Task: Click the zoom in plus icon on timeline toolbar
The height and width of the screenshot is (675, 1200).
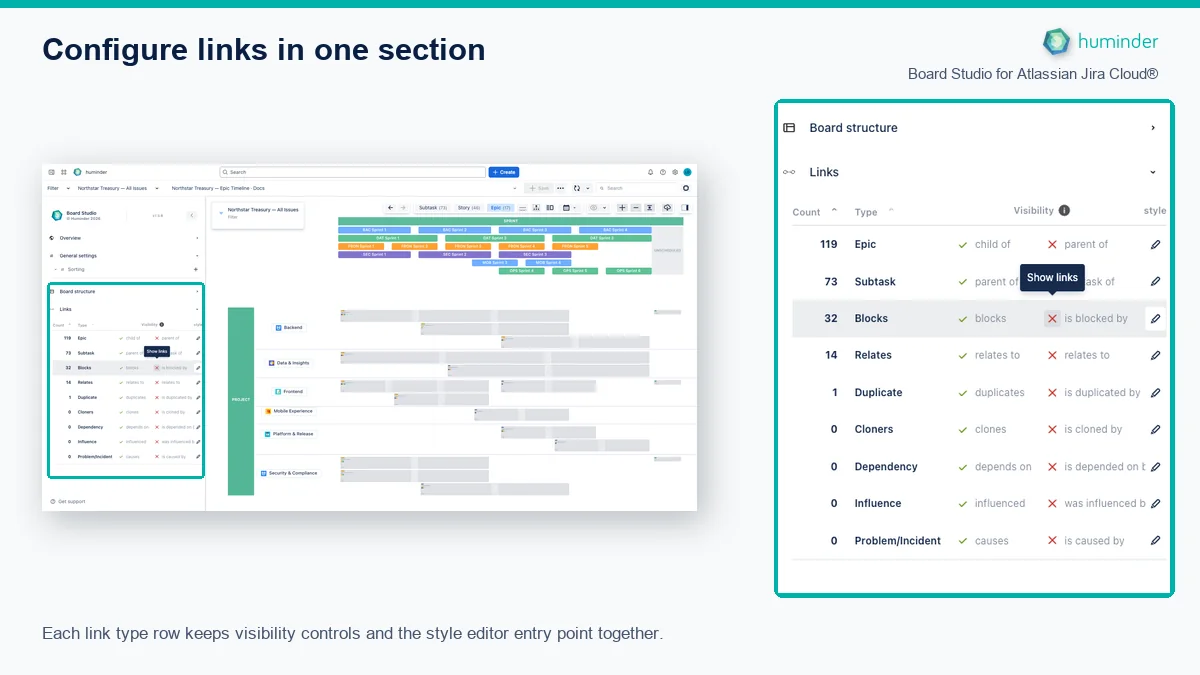Action: pos(622,208)
